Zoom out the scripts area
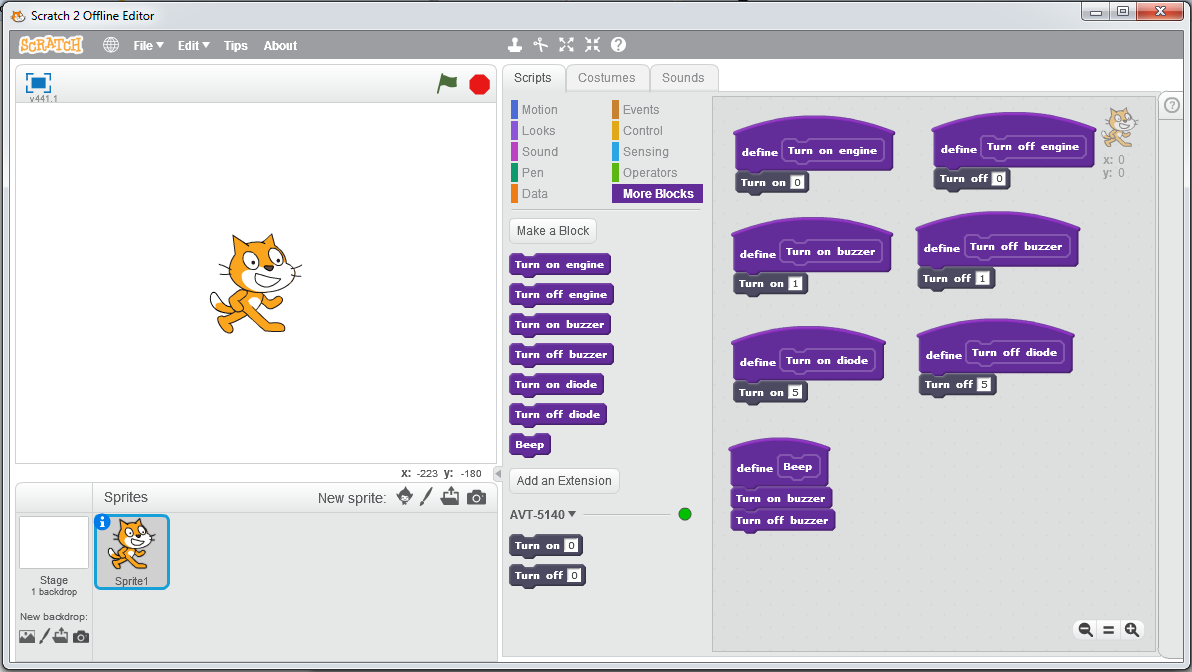Screen dimensions: 1192x672 point(1086,629)
